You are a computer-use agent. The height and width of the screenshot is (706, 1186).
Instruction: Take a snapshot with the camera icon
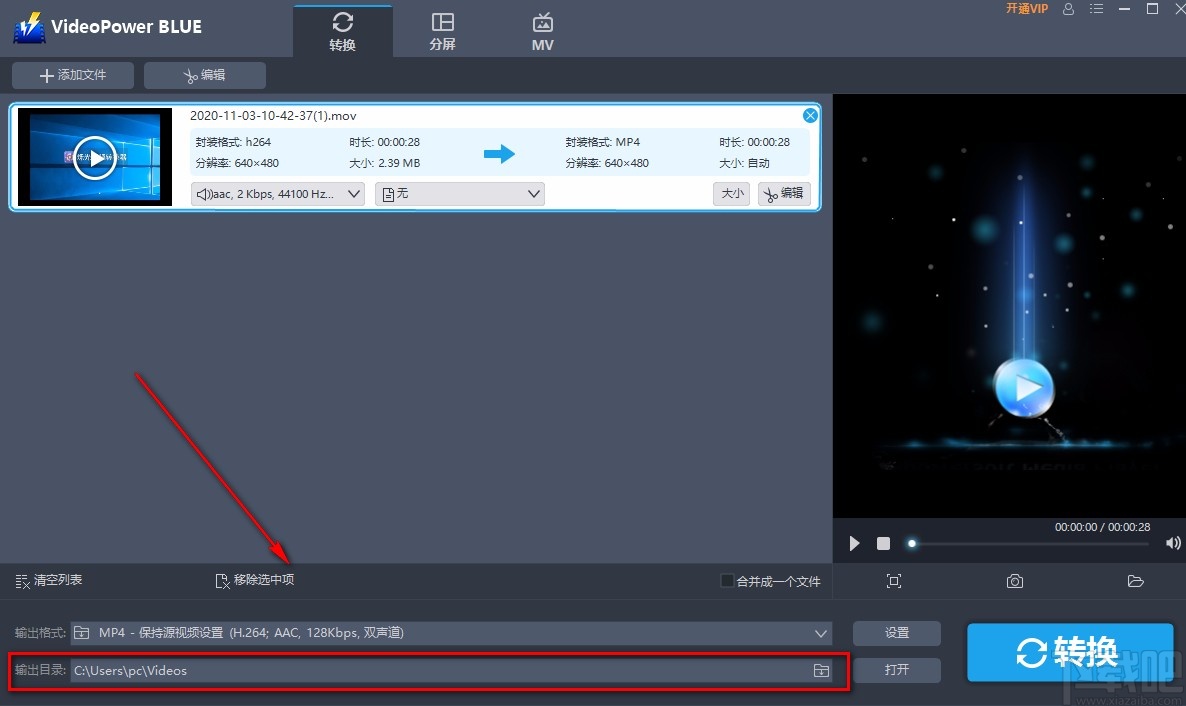click(1014, 580)
